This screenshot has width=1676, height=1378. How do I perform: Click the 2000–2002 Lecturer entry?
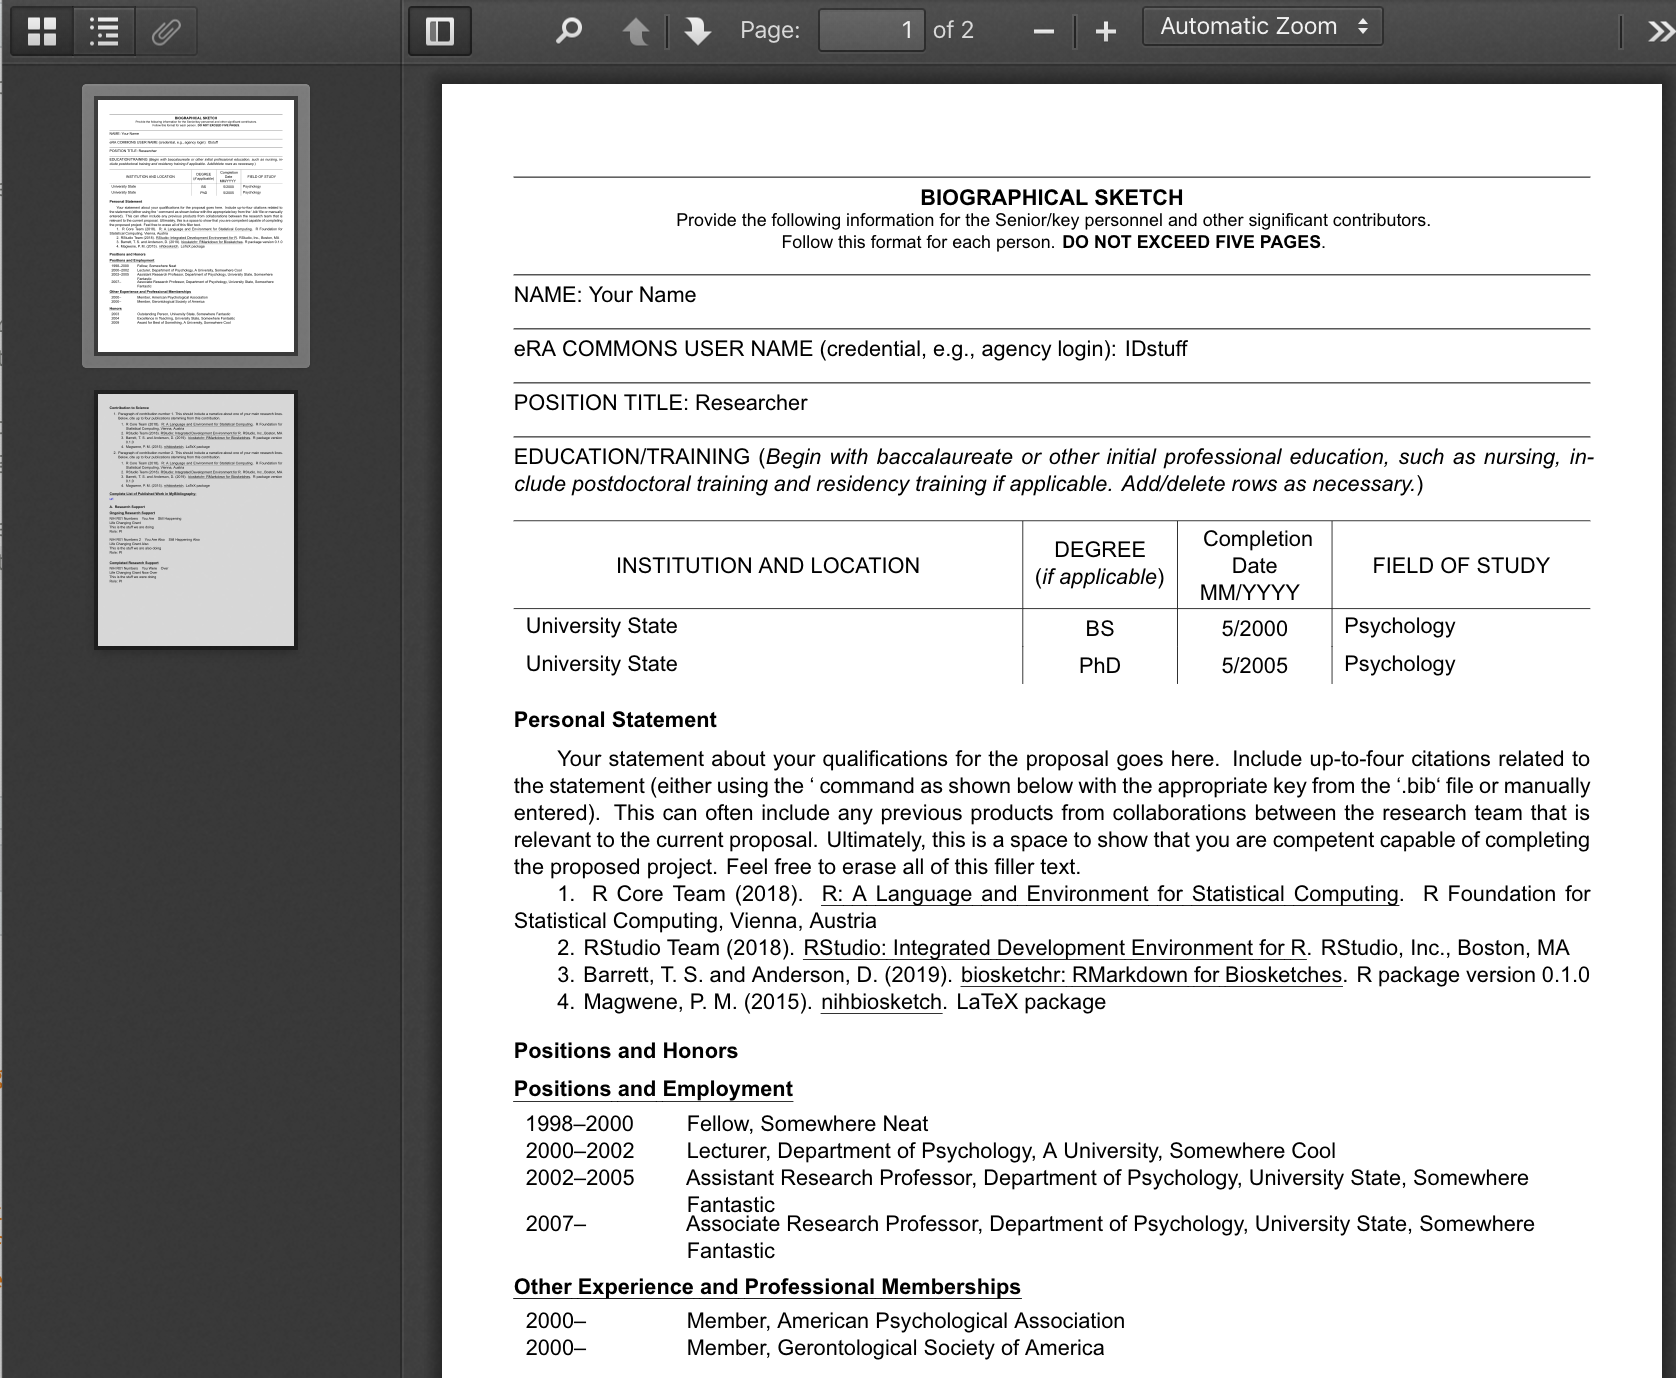931,1151
